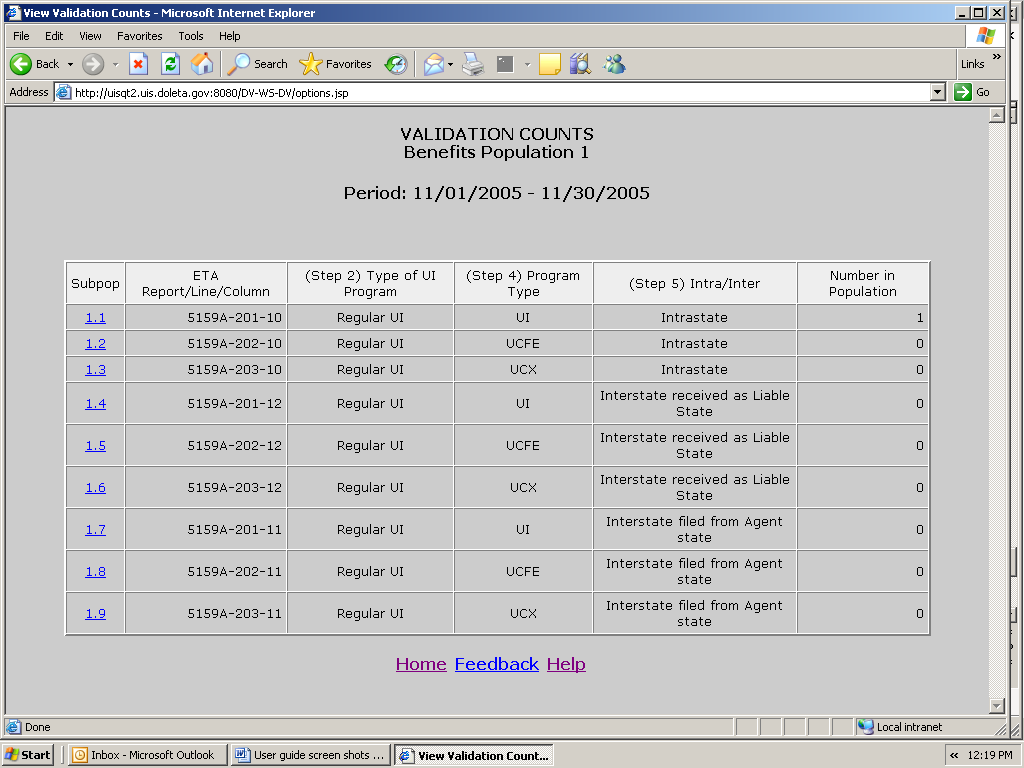Click the scrollbar down arrow
This screenshot has height=768, width=1024.
pos(997,705)
